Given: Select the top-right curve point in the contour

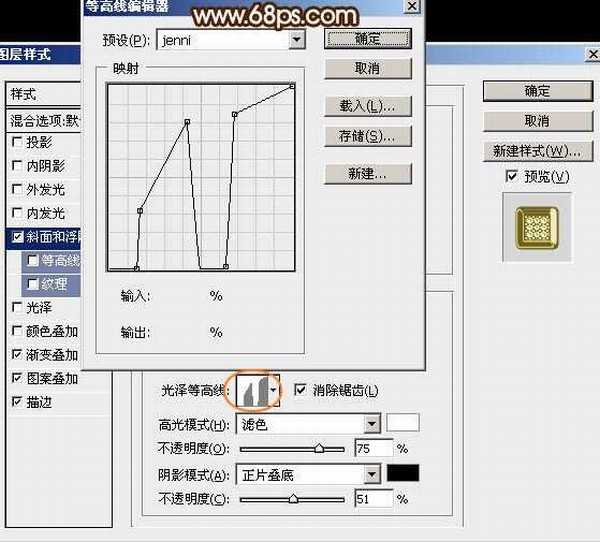Looking at the screenshot, I should click(292, 87).
